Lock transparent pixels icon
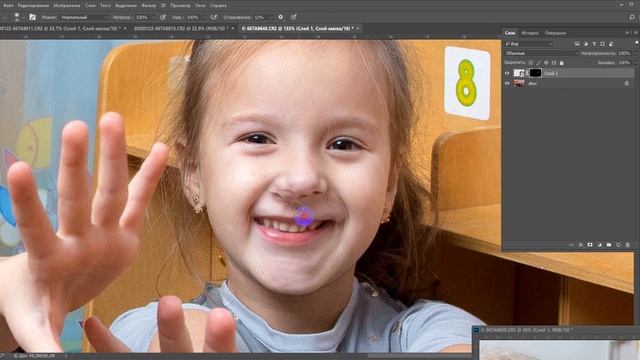The width and height of the screenshot is (640, 360). [531, 63]
